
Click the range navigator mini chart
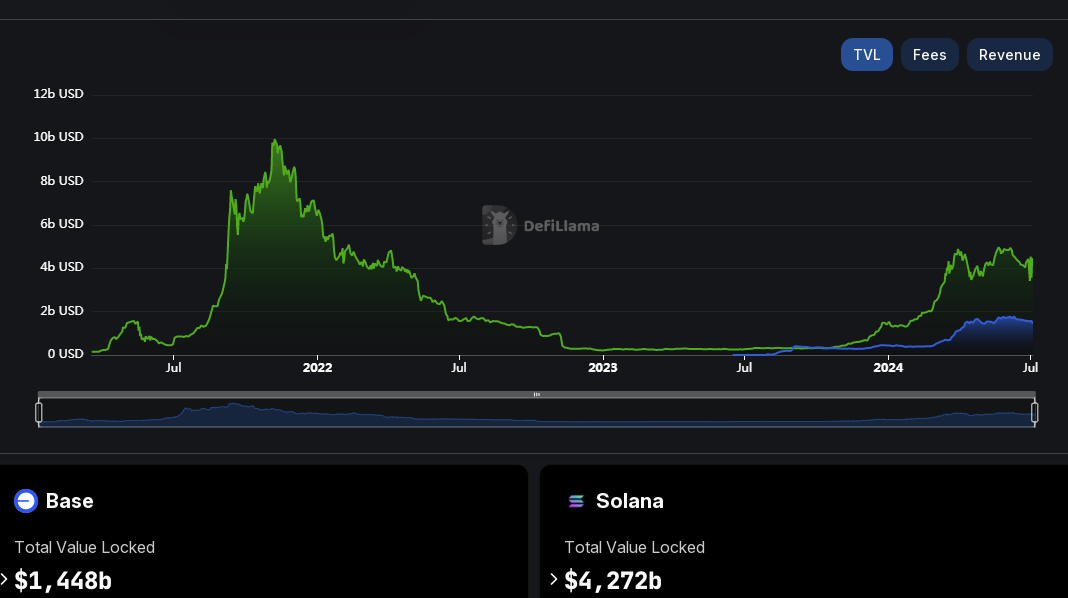pyautogui.click(x=537, y=413)
